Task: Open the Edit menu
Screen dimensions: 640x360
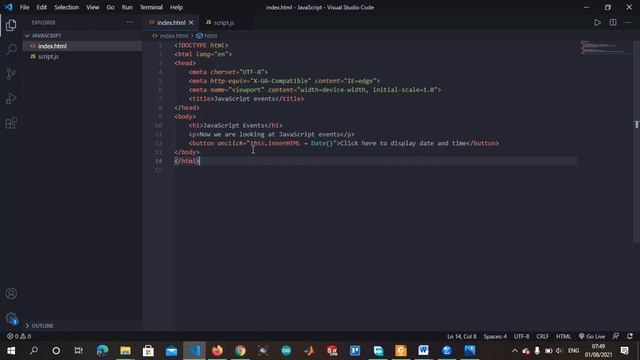Action: 42,7
